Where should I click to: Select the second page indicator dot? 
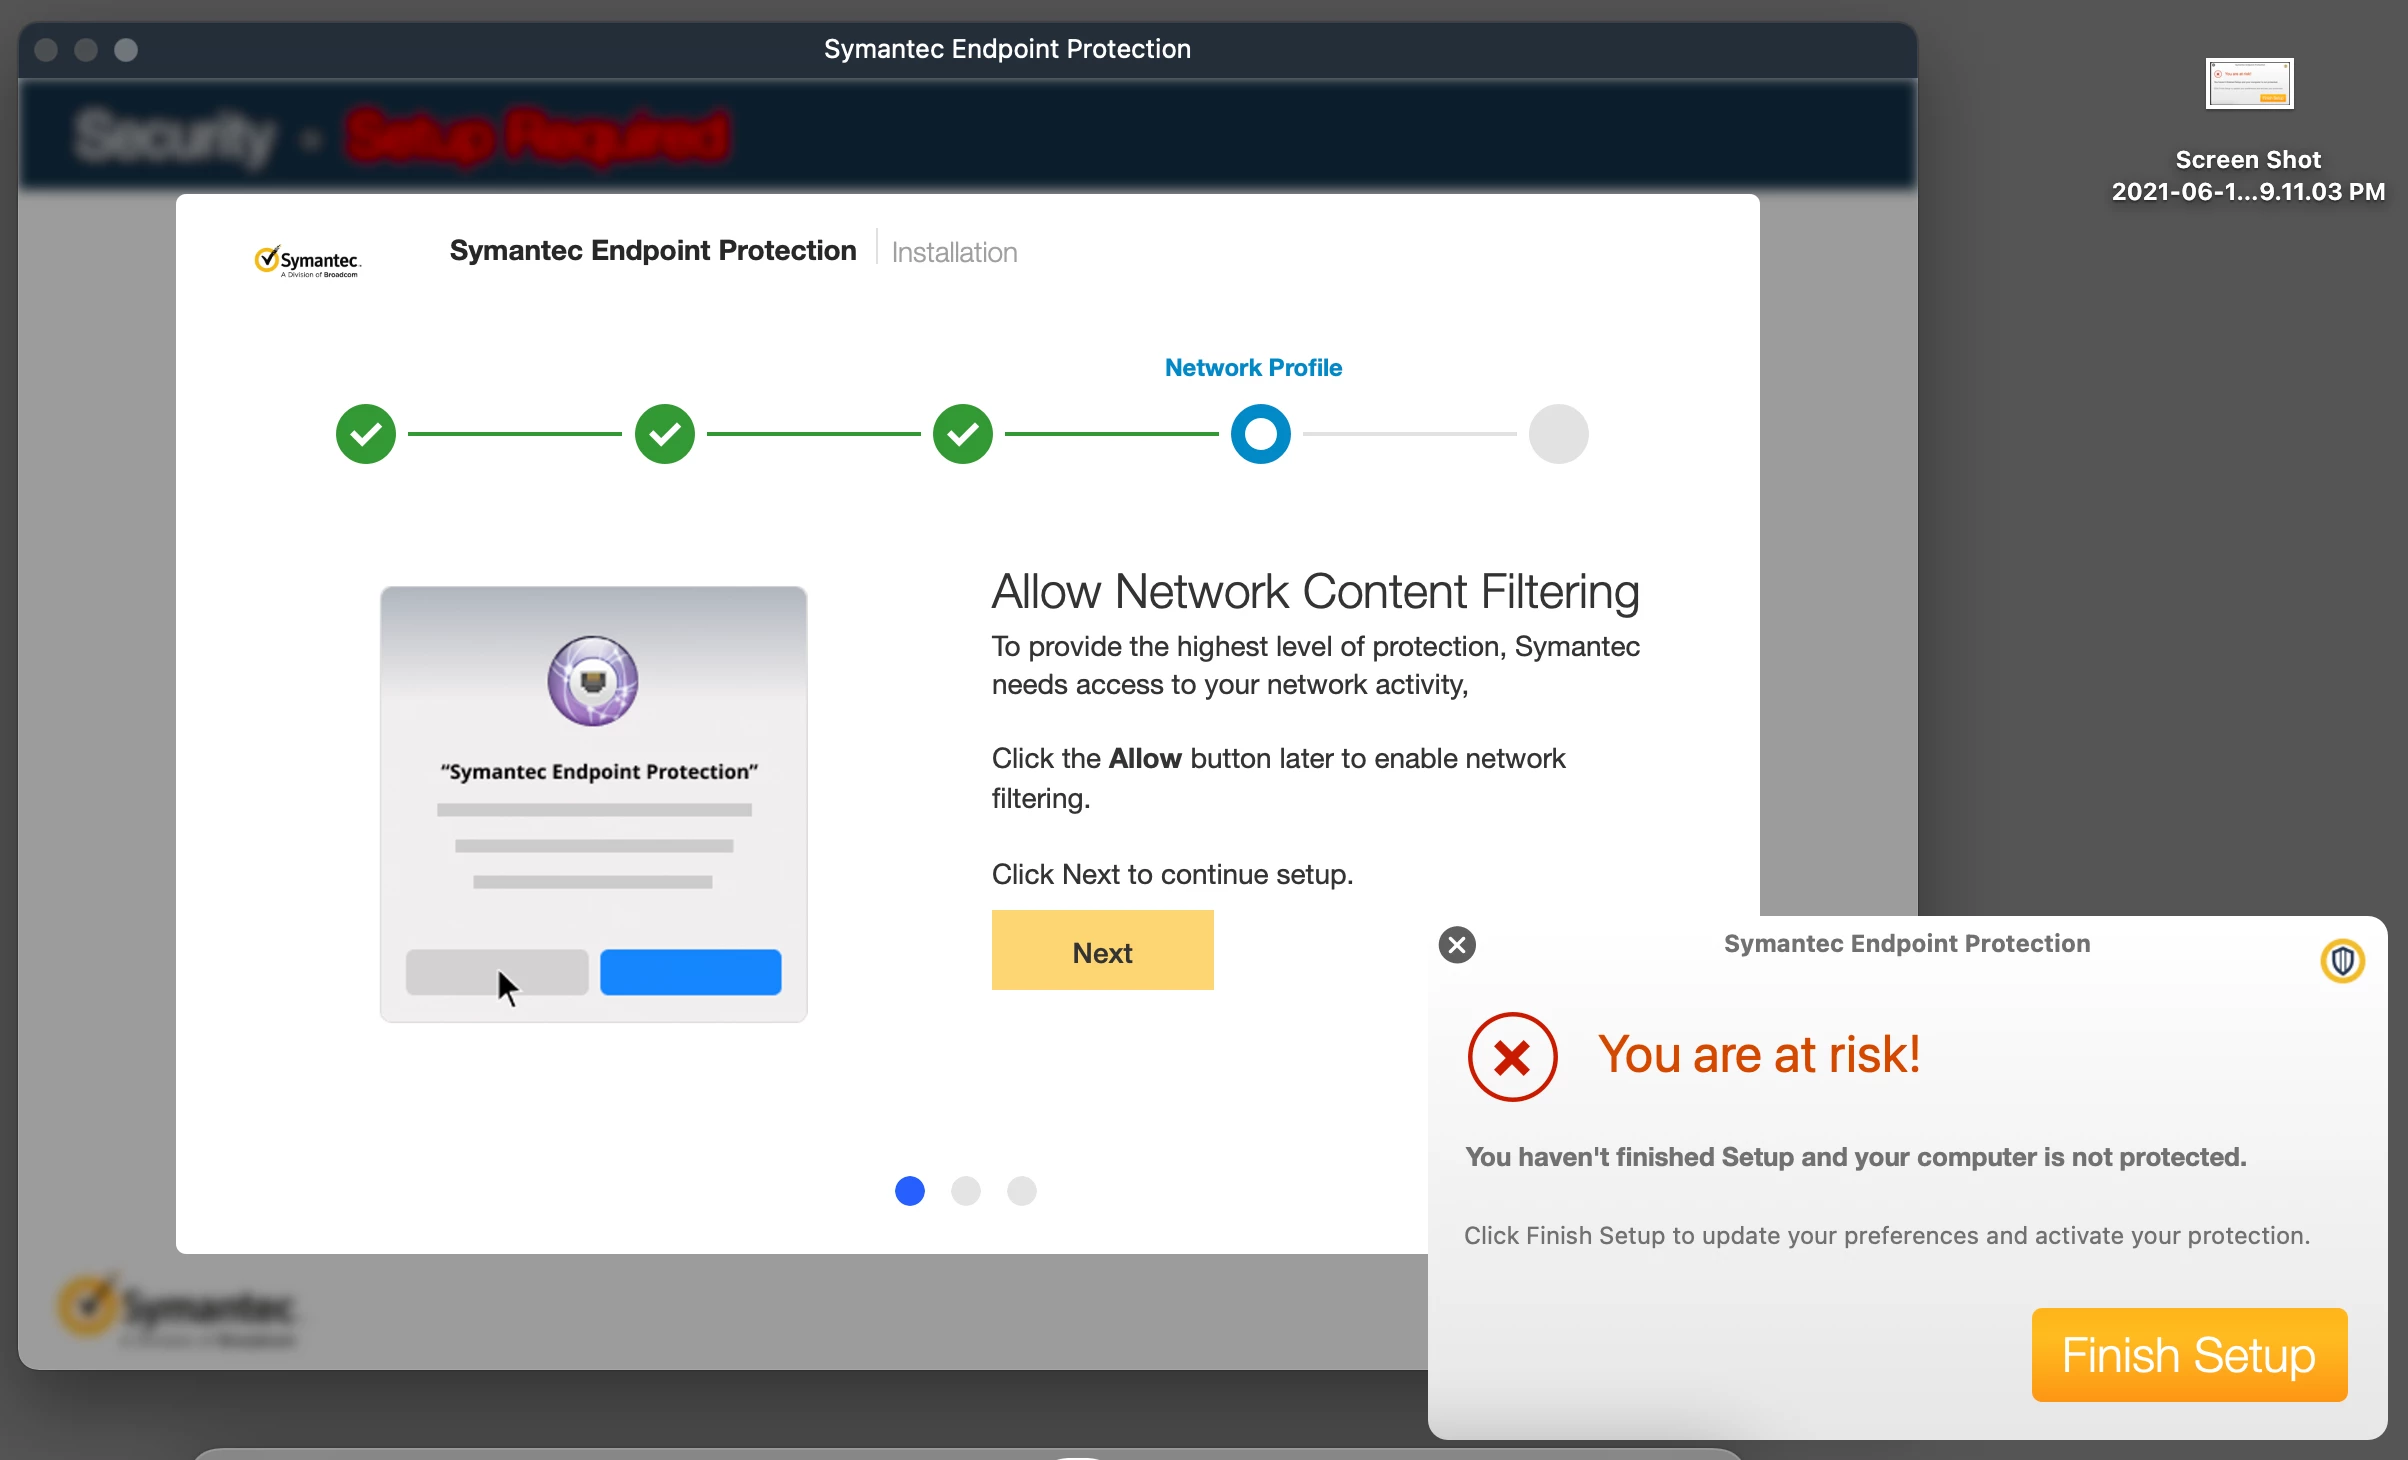click(965, 1190)
